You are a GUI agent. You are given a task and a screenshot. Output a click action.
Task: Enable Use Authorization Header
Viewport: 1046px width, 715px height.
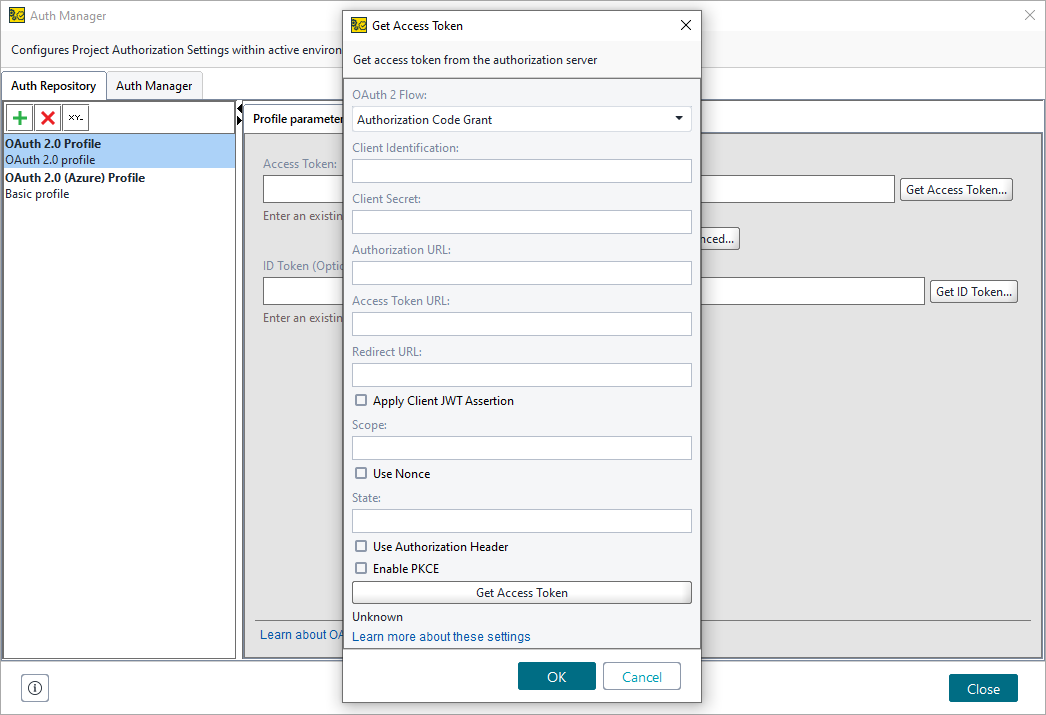361,546
